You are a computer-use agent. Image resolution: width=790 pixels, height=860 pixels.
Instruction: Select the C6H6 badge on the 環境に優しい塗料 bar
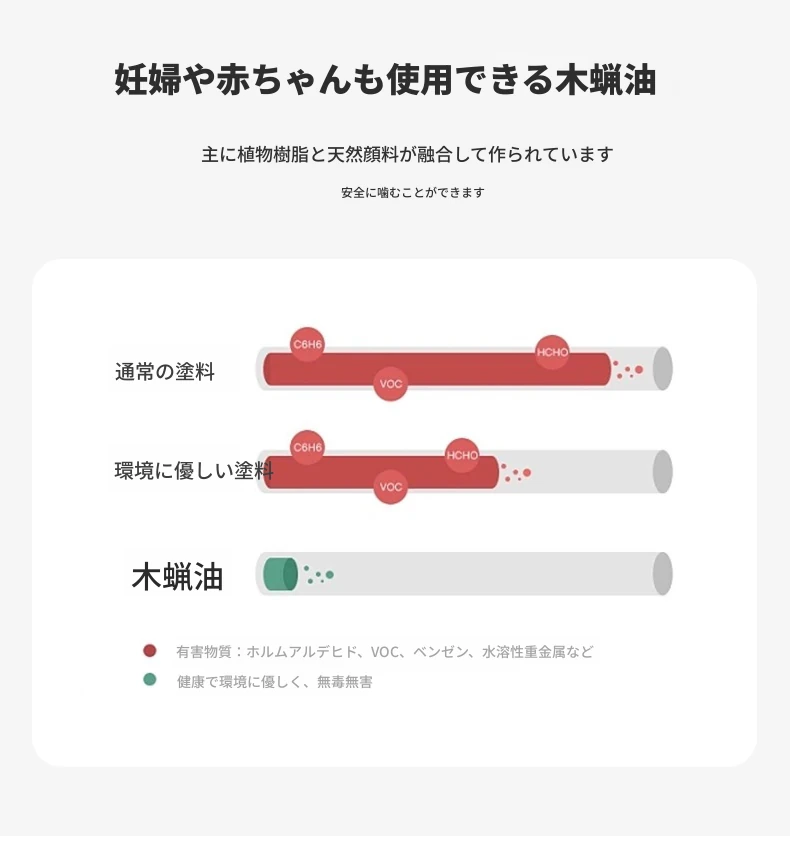(x=307, y=447)
